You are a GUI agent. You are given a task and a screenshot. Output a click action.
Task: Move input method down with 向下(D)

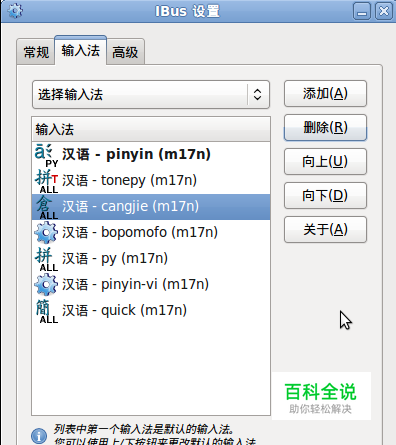point(325,196)
